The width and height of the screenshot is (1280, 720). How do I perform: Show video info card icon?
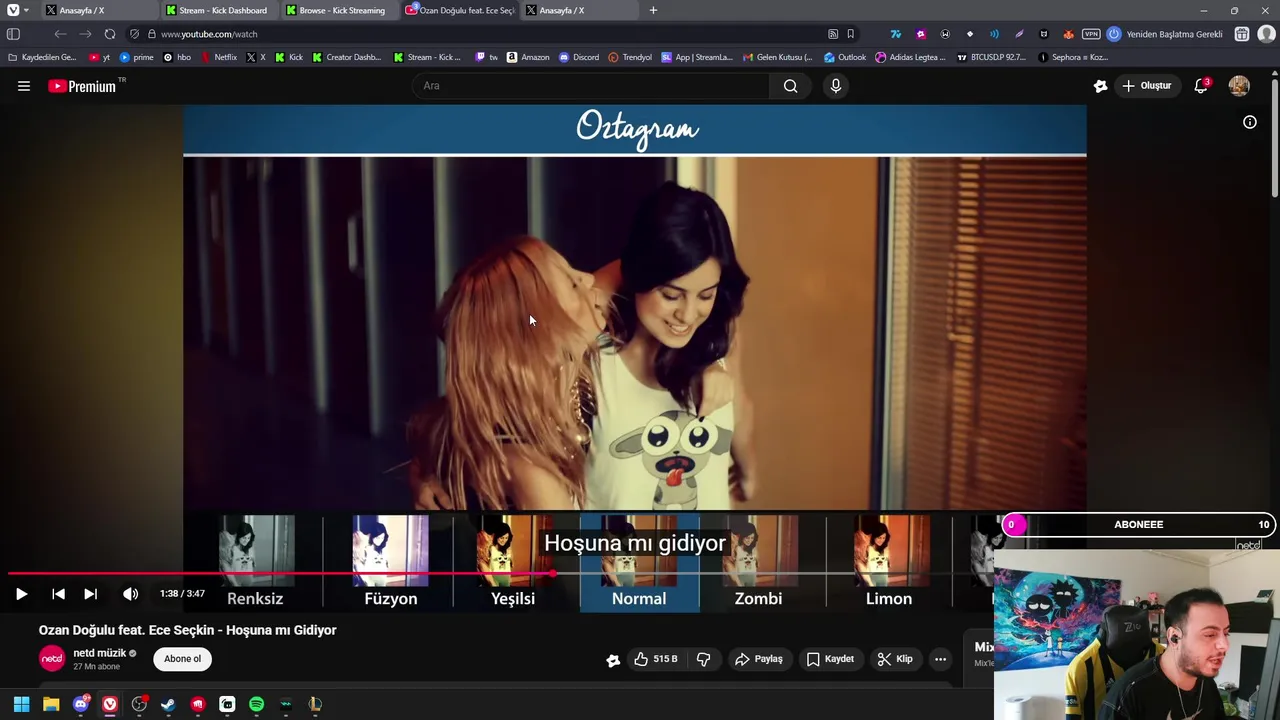point(1250,122)
